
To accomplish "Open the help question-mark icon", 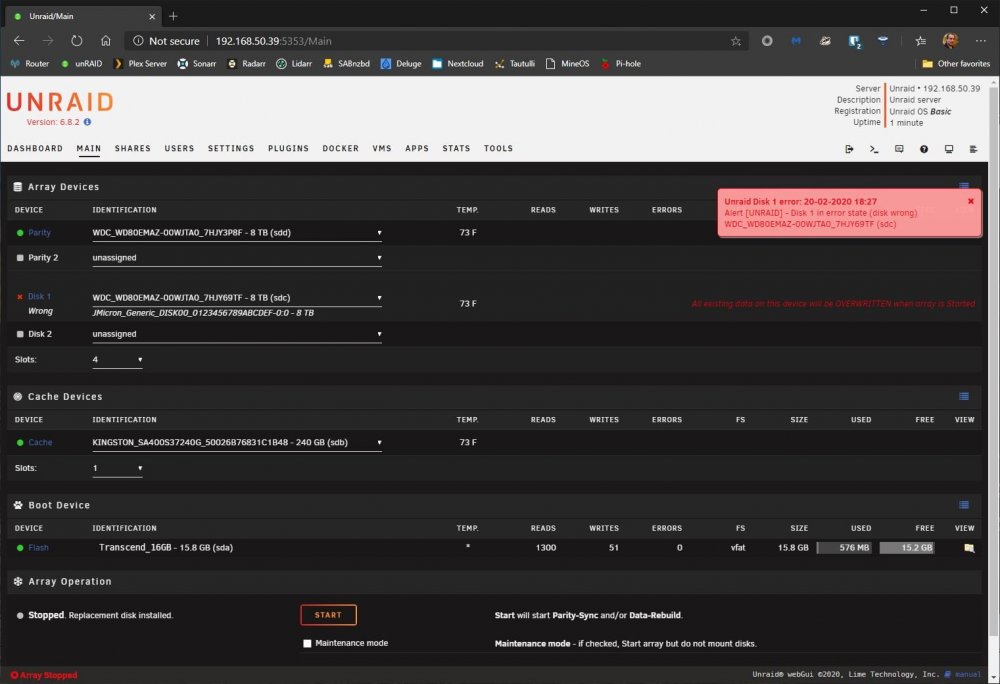I will pos(923,149).
